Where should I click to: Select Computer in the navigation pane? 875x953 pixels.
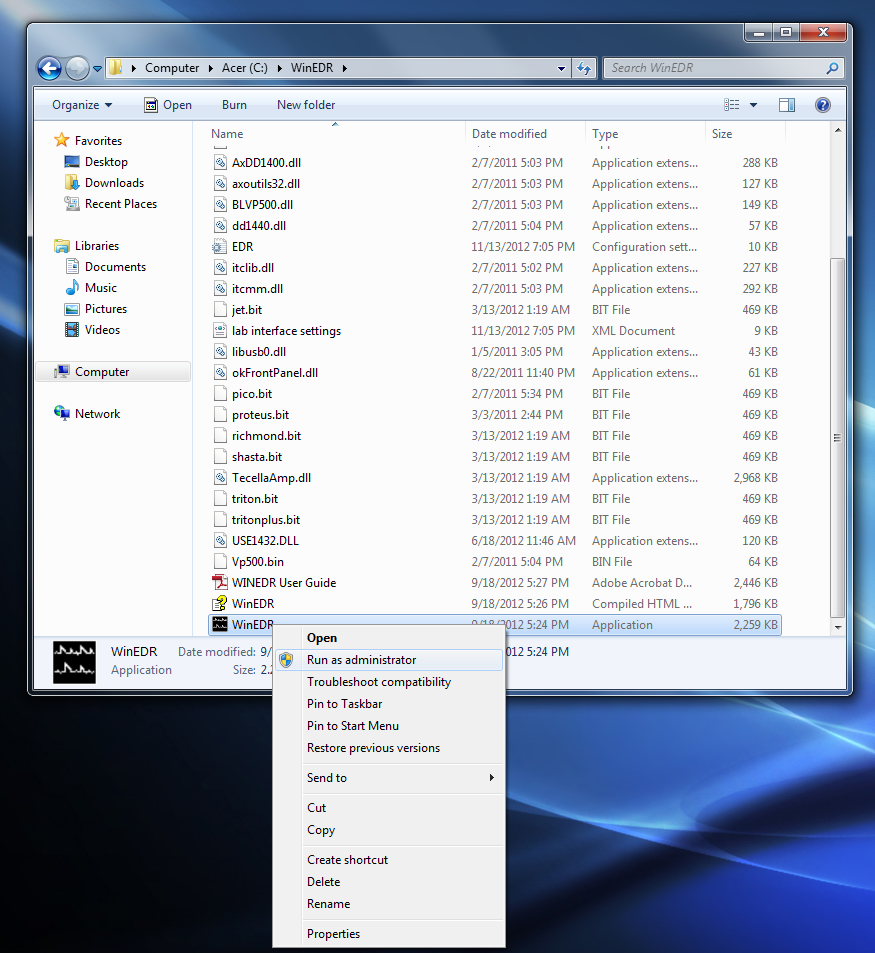(113, 371)
